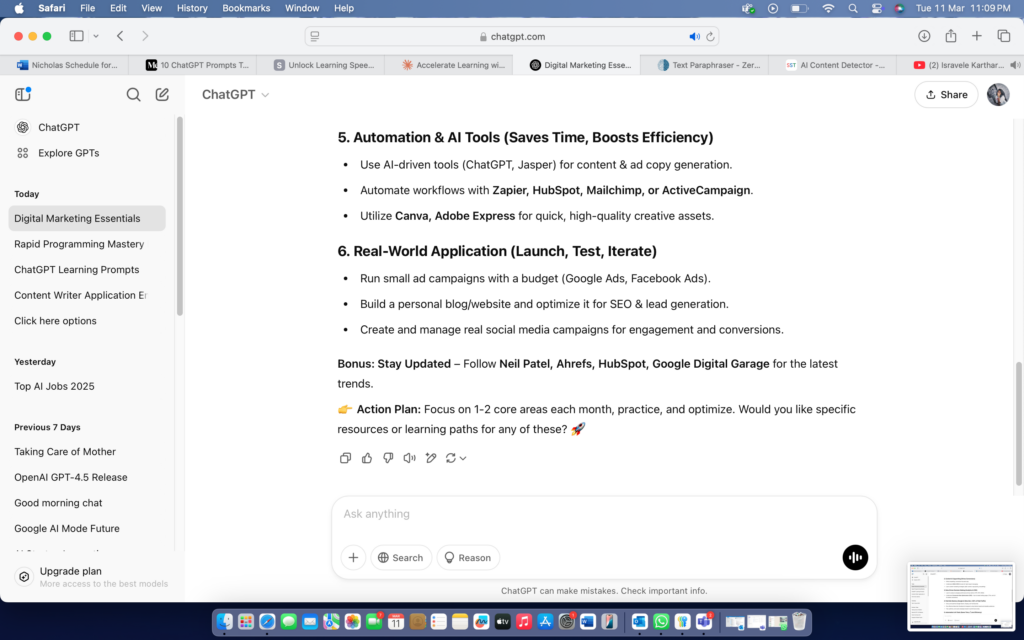Open the Edit in canvas pencil icon

pyautogui.click(x=431, y=458)
